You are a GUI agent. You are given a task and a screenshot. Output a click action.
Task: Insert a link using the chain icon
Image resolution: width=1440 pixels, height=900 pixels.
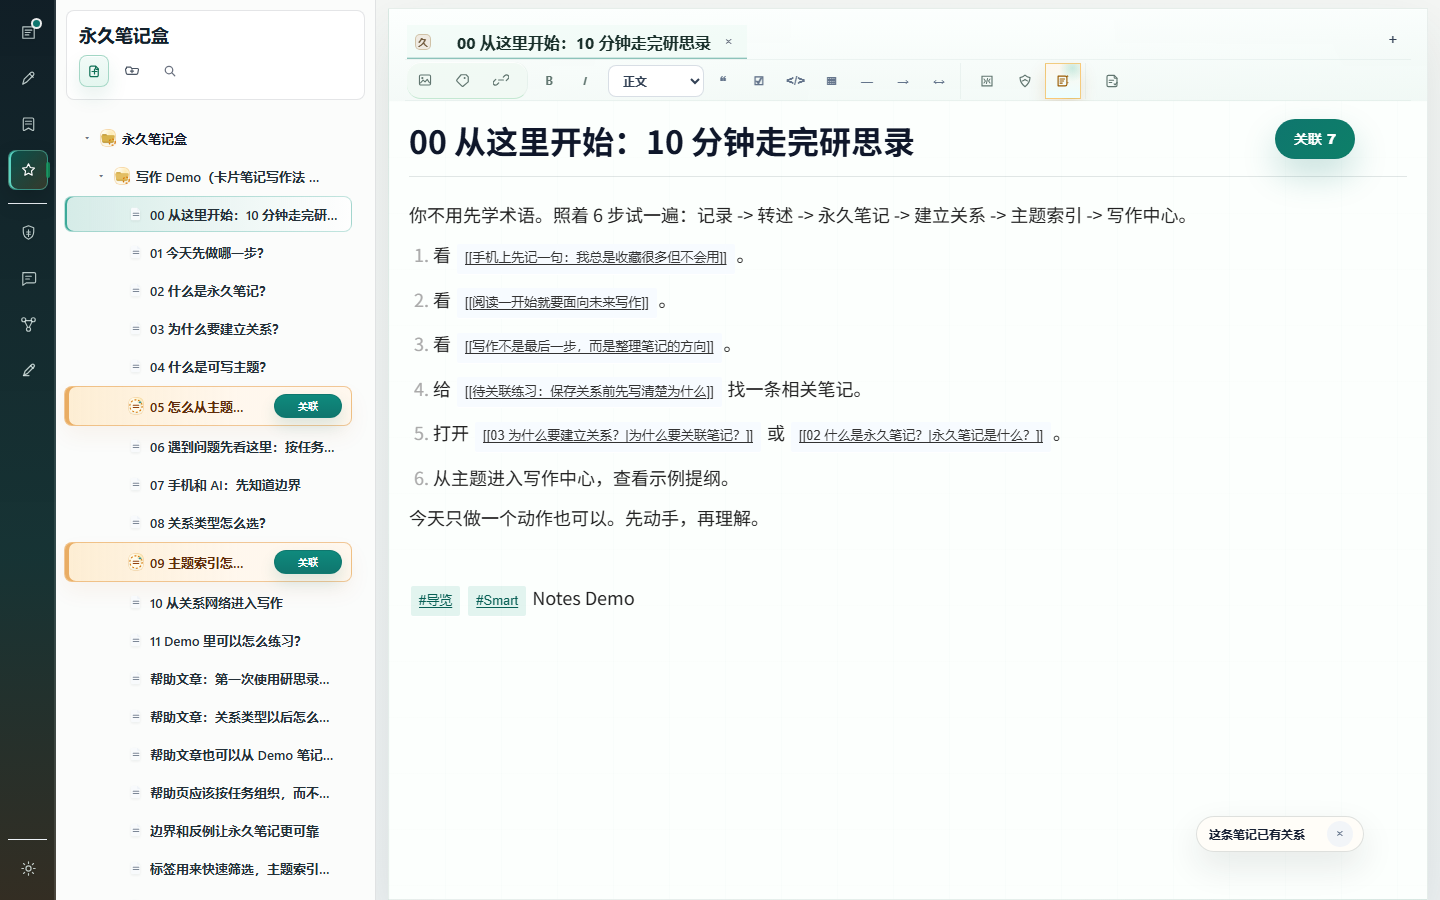(501, 81)
